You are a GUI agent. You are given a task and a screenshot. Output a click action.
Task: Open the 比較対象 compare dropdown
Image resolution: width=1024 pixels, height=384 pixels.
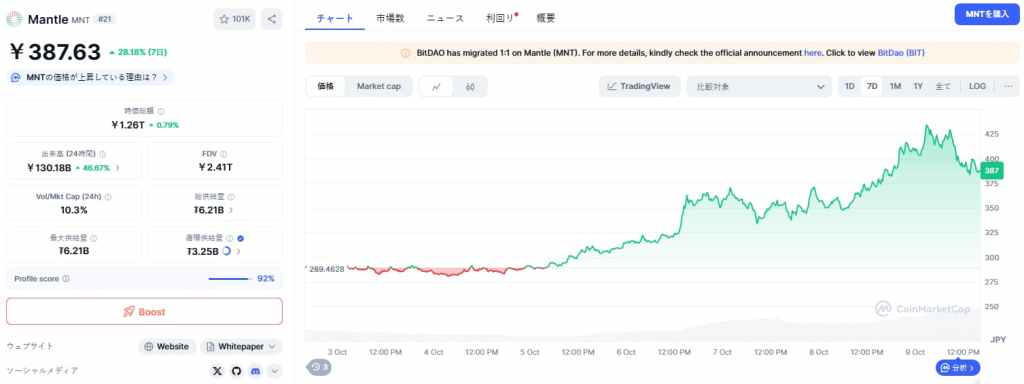point(760,87)
